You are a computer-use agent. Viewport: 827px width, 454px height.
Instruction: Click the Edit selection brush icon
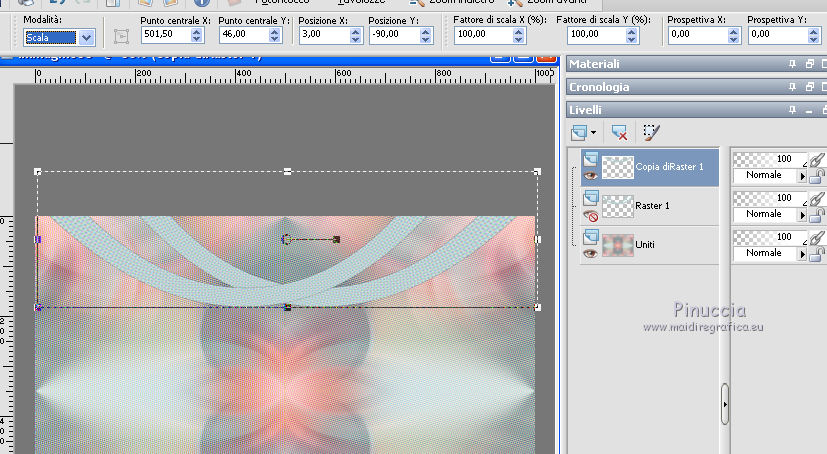651,132
